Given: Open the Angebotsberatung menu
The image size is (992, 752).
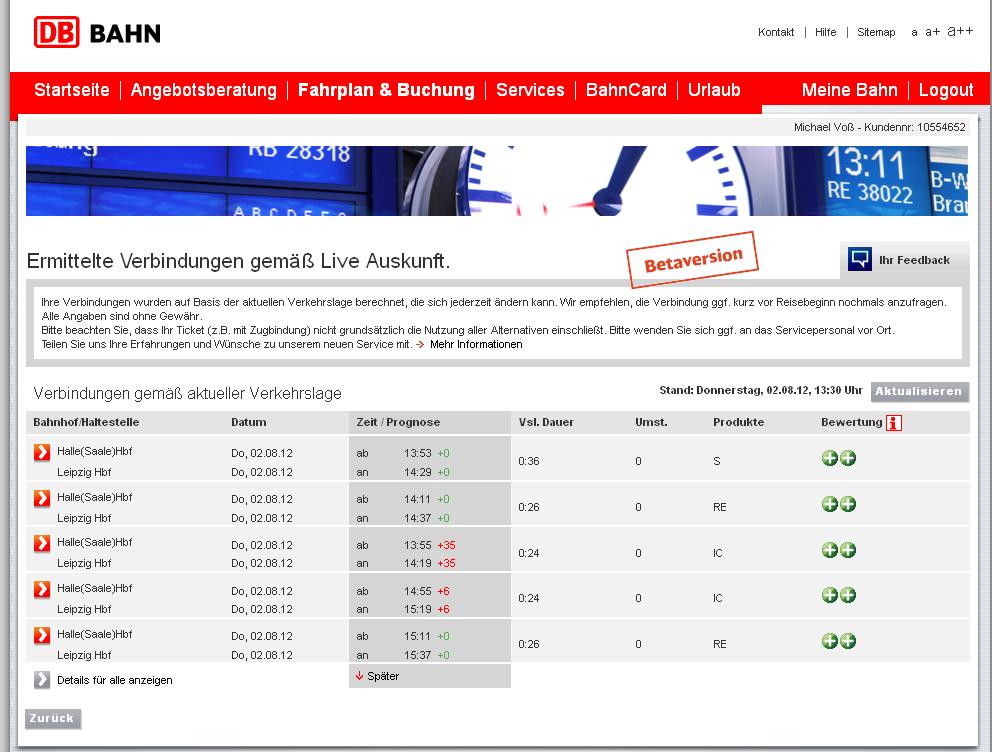Looking at the screenshot, I should coord(204,90).
